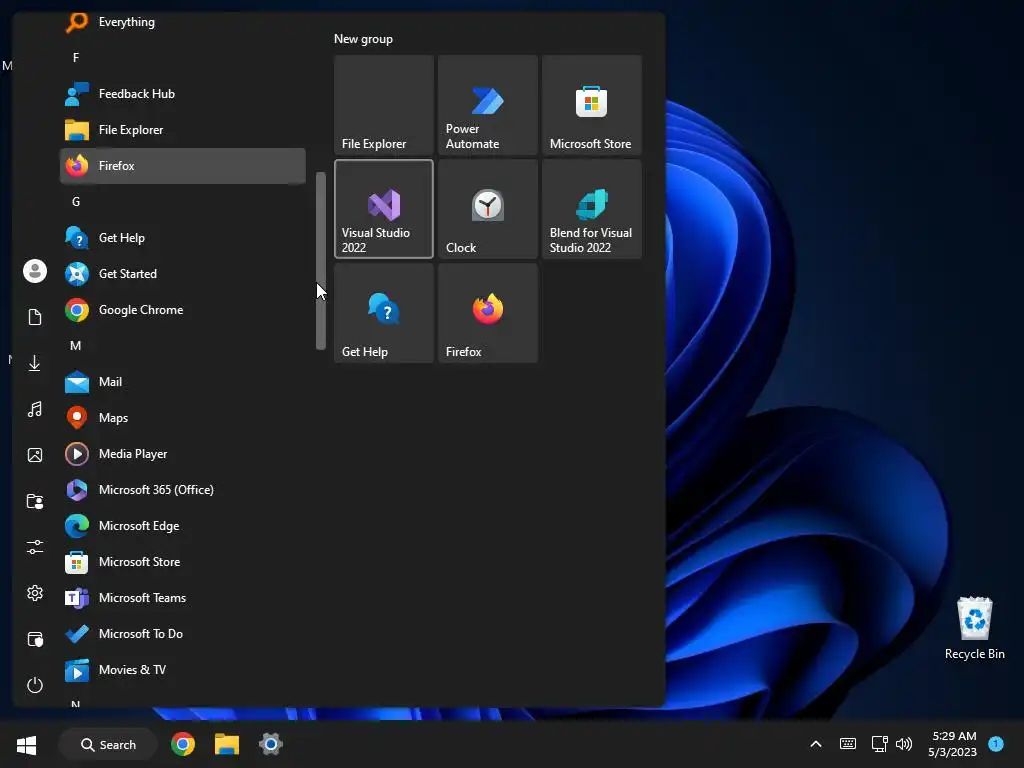Open Chrome from the taskbar
The height and width of the screenshot is (768, 1024).
coord(183,744)
